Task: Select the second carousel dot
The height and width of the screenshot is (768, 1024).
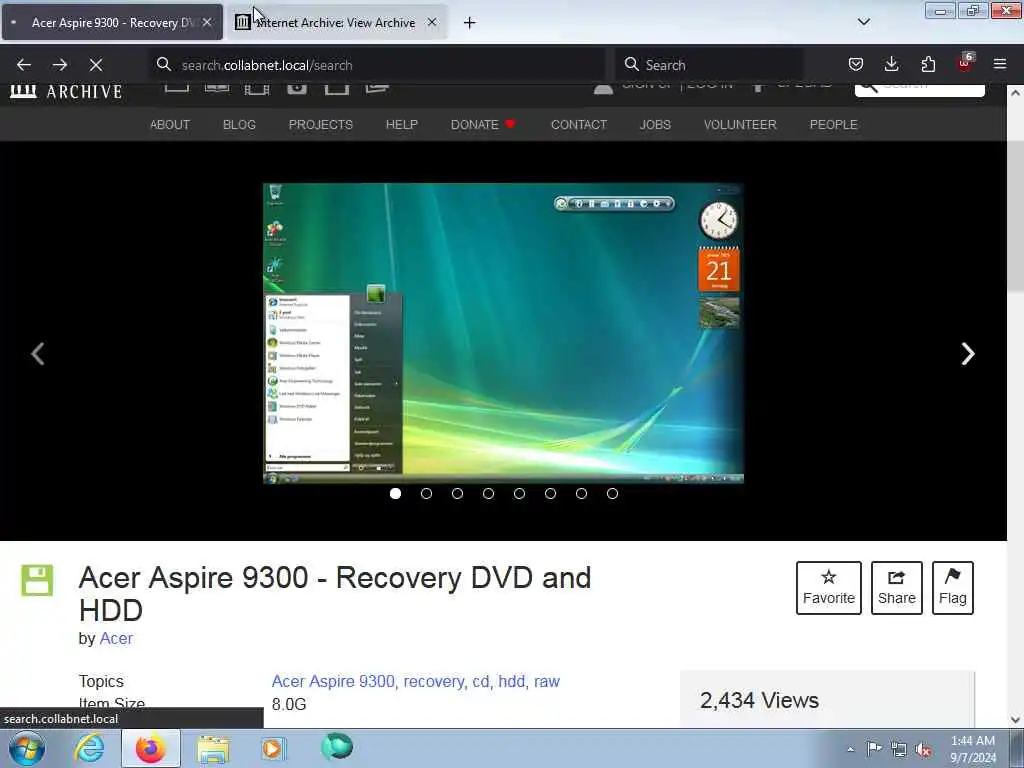Action: (426, 494)
